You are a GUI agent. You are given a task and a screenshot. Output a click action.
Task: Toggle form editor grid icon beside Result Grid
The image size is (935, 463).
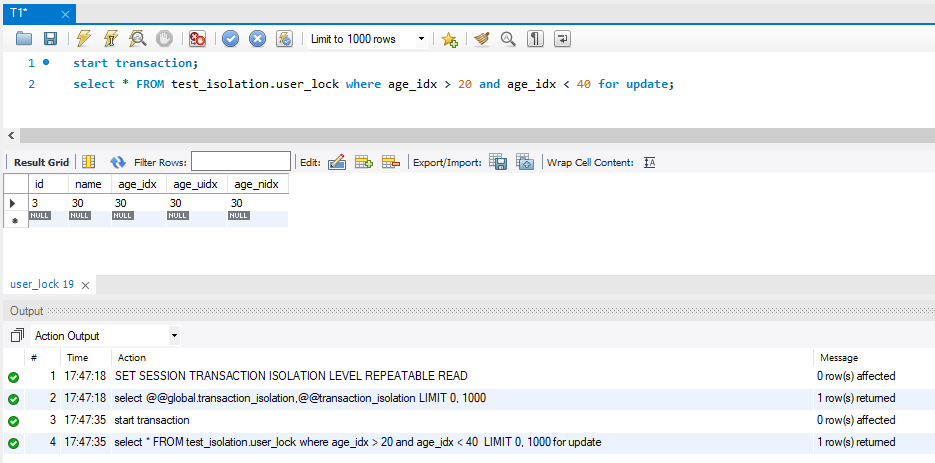click(89, 162)
